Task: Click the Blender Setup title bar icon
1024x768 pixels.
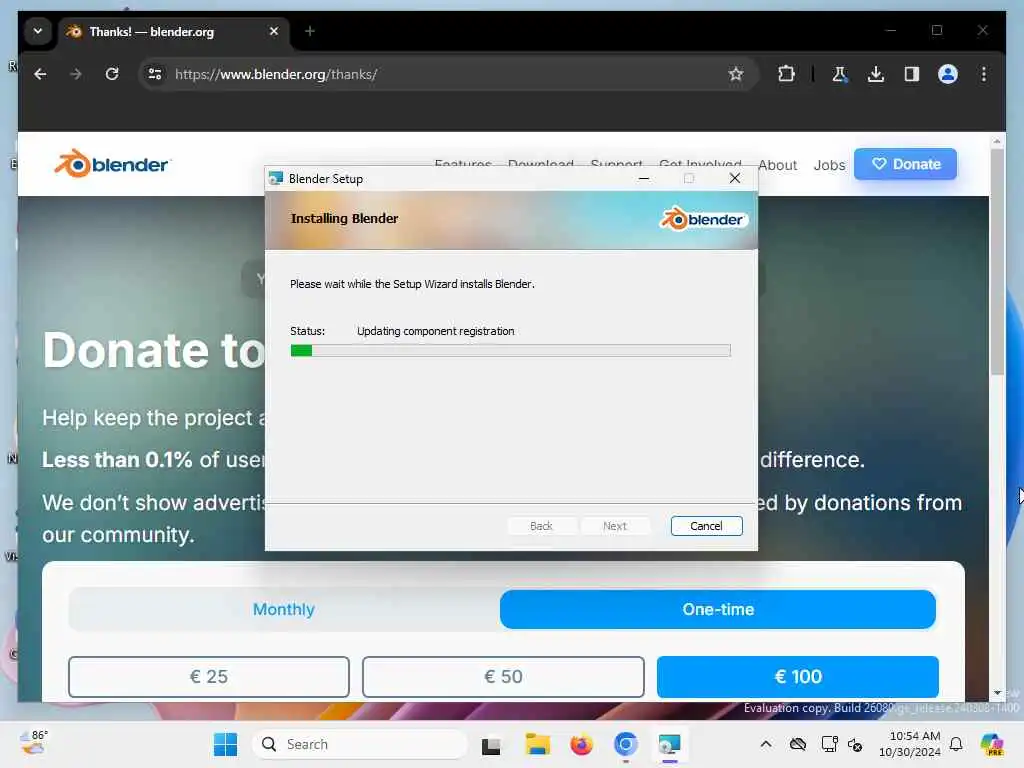Action: [x=276, y=178]
